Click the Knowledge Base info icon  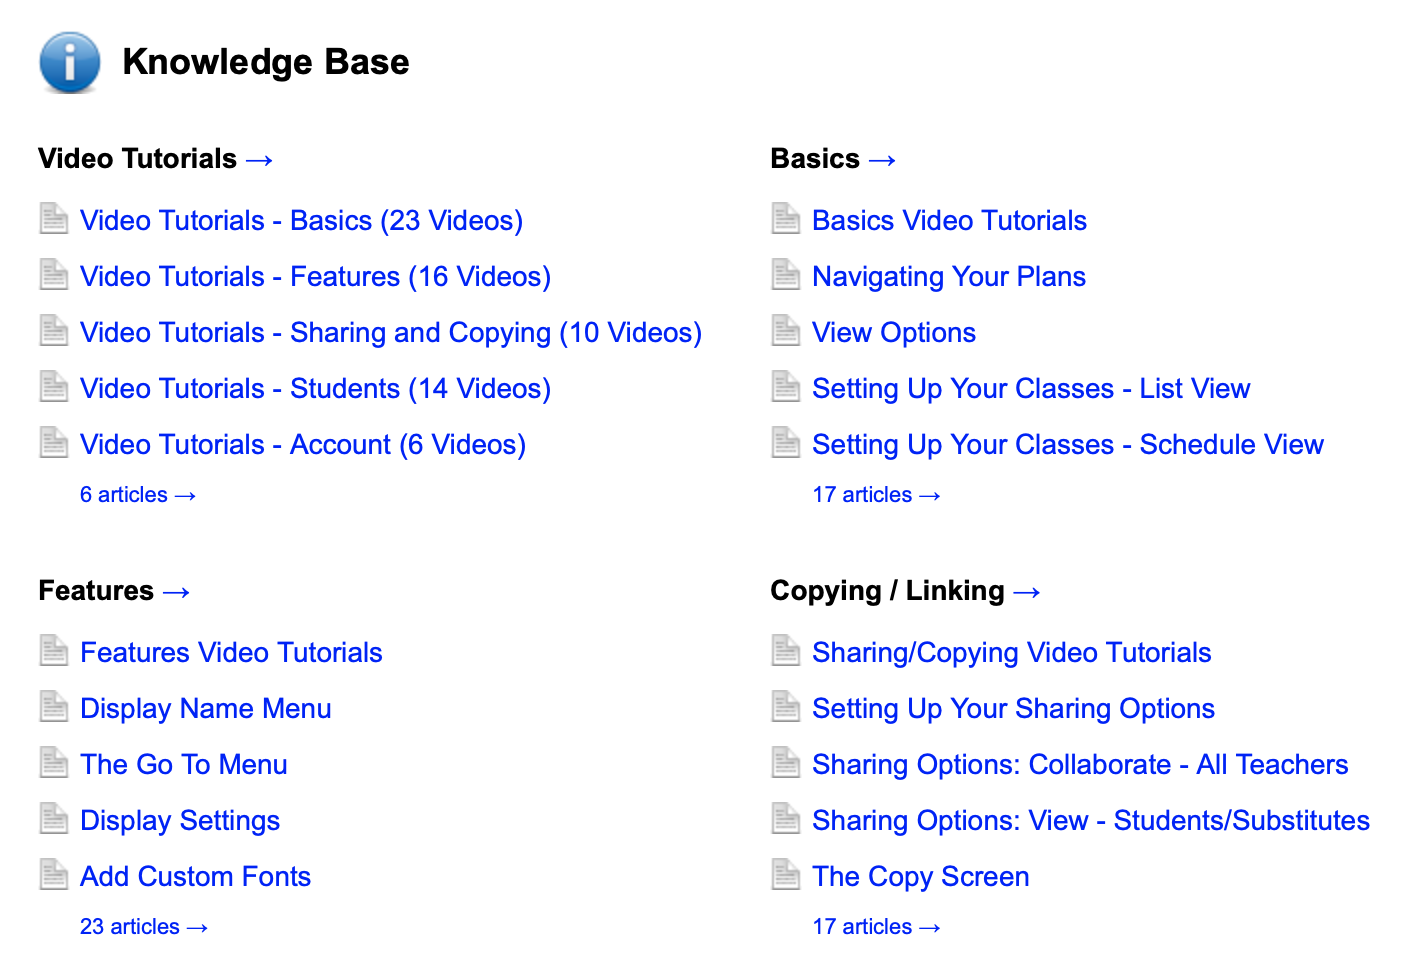tap(68, 62)
